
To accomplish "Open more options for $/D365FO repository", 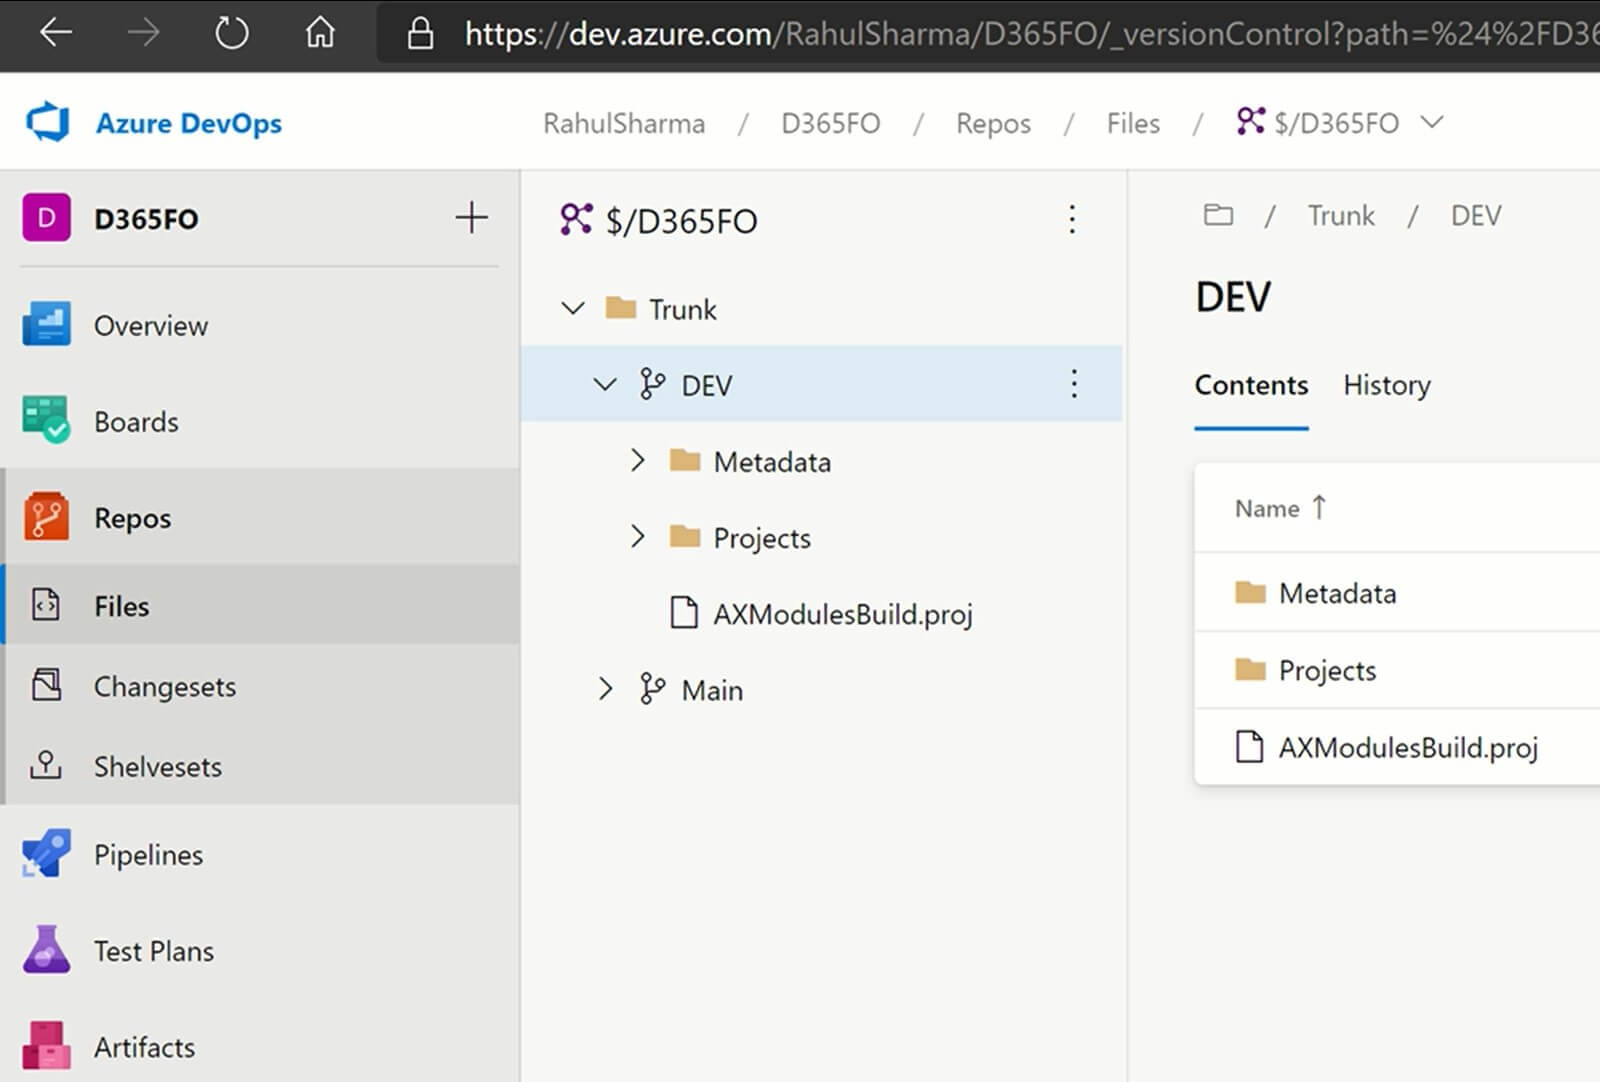I will click(x=1072, y=220).
